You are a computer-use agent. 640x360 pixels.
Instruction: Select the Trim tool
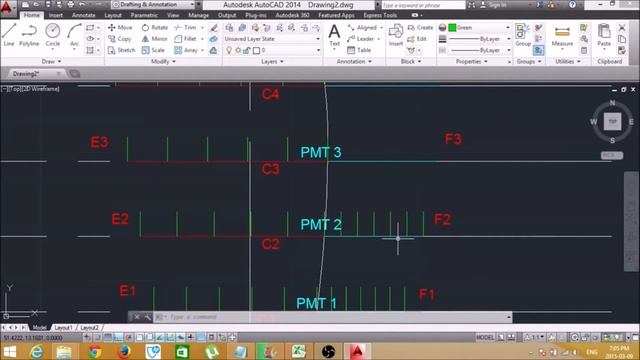point(185,27)
